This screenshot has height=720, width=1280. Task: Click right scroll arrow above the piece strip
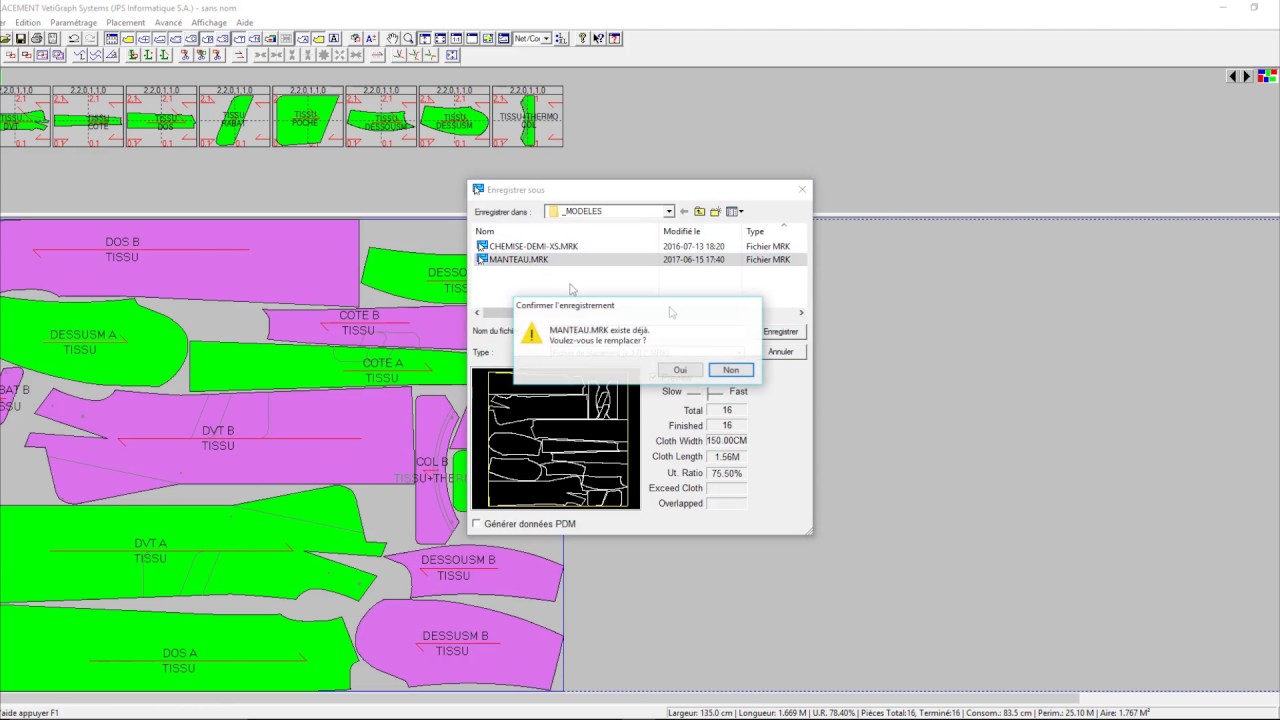pyautogui.click(x=1247, y=76)
